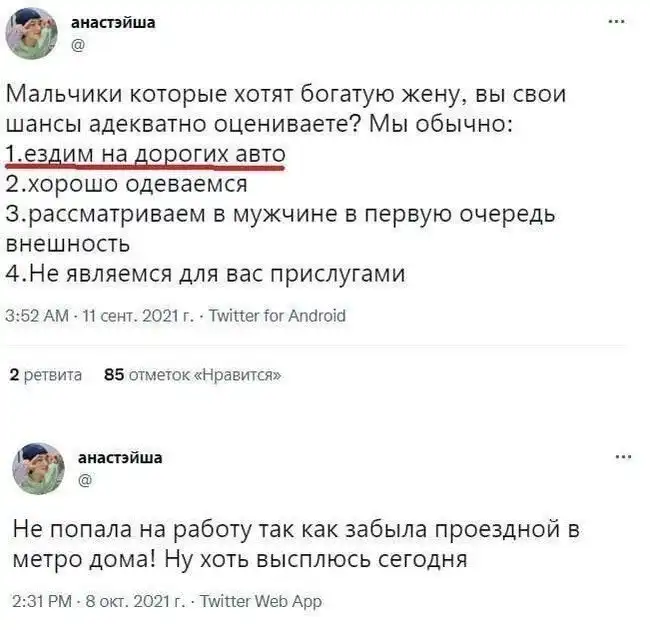Viewport: 650px width, 630px height.
Task: Click the underlined line "1.ездим на дорогих авто"
Action: tap(146, 154)
